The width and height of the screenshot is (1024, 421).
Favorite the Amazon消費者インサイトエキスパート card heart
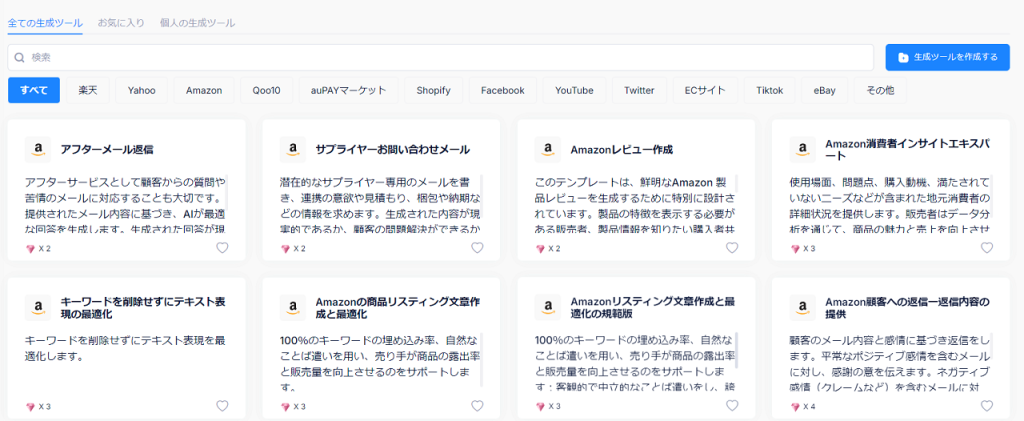(987, 248)
